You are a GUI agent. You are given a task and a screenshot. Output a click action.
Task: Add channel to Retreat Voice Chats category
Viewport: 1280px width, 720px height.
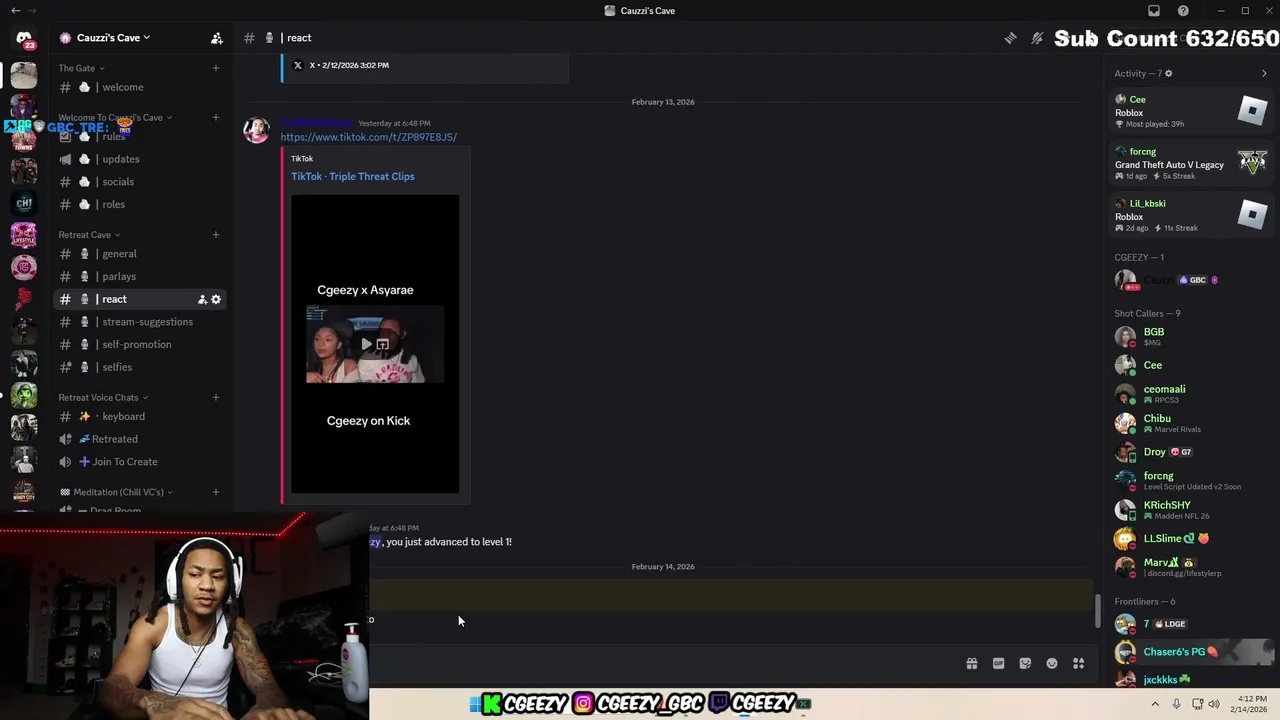pos(215,397)
